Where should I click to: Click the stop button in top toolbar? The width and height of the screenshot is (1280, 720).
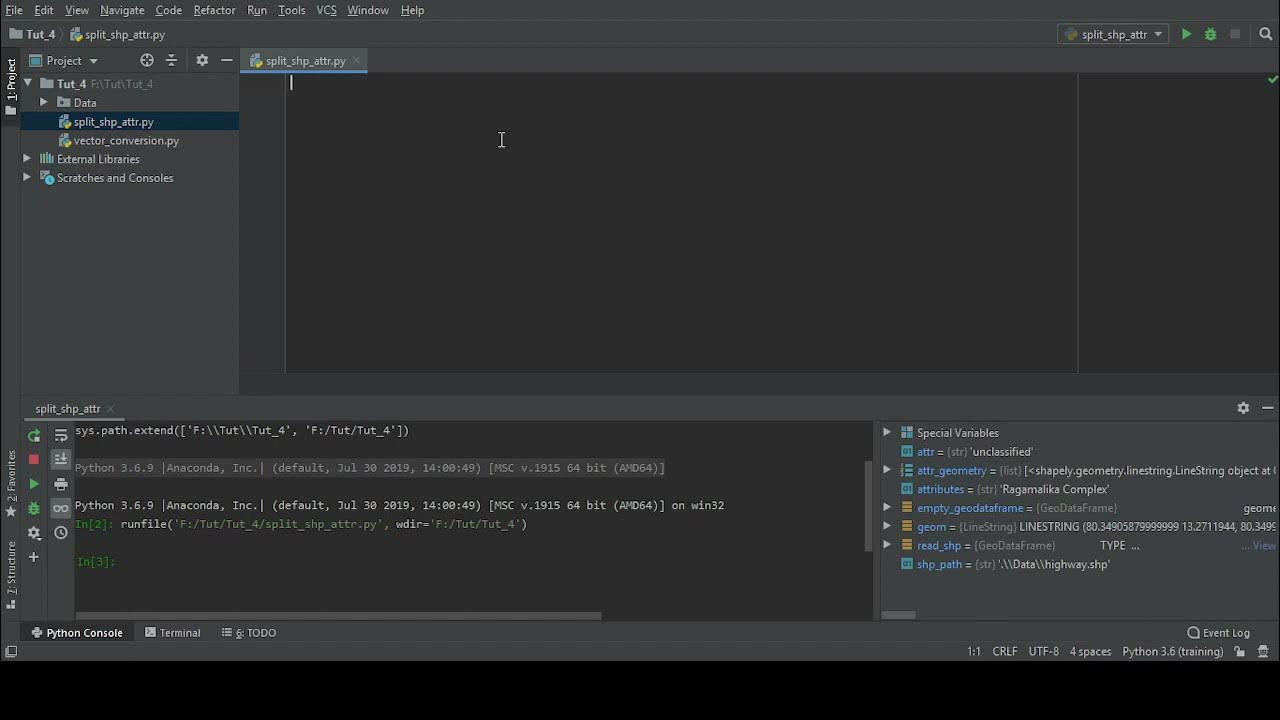coord(1235,34)
